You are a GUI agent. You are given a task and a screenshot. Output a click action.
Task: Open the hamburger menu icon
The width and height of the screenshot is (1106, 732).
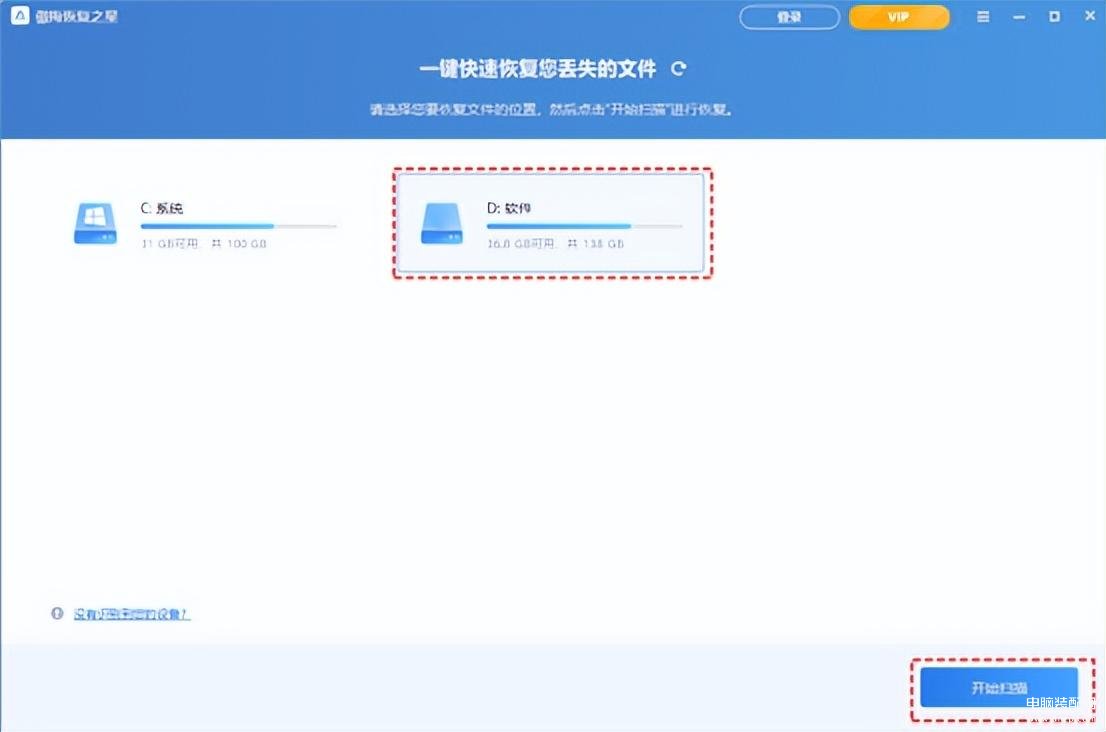(x=983, y=16)
